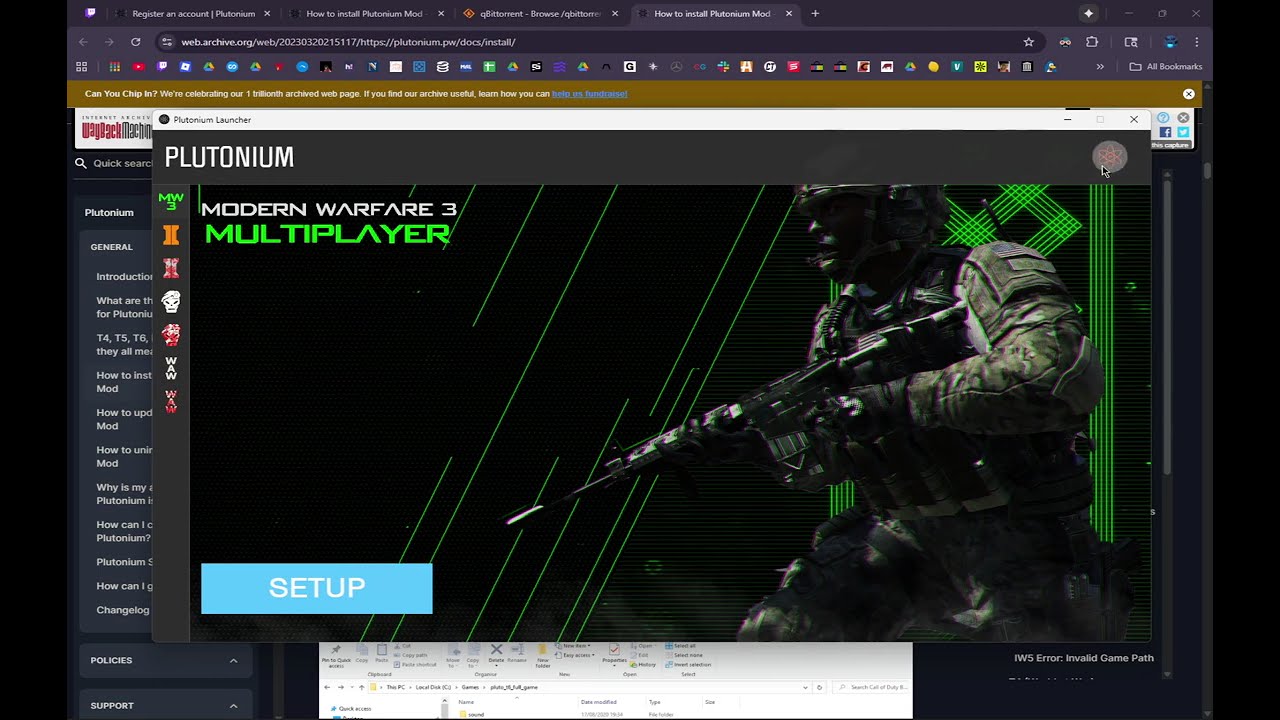Reload the current page
The image size is (1280, 720).
[136, 42]
